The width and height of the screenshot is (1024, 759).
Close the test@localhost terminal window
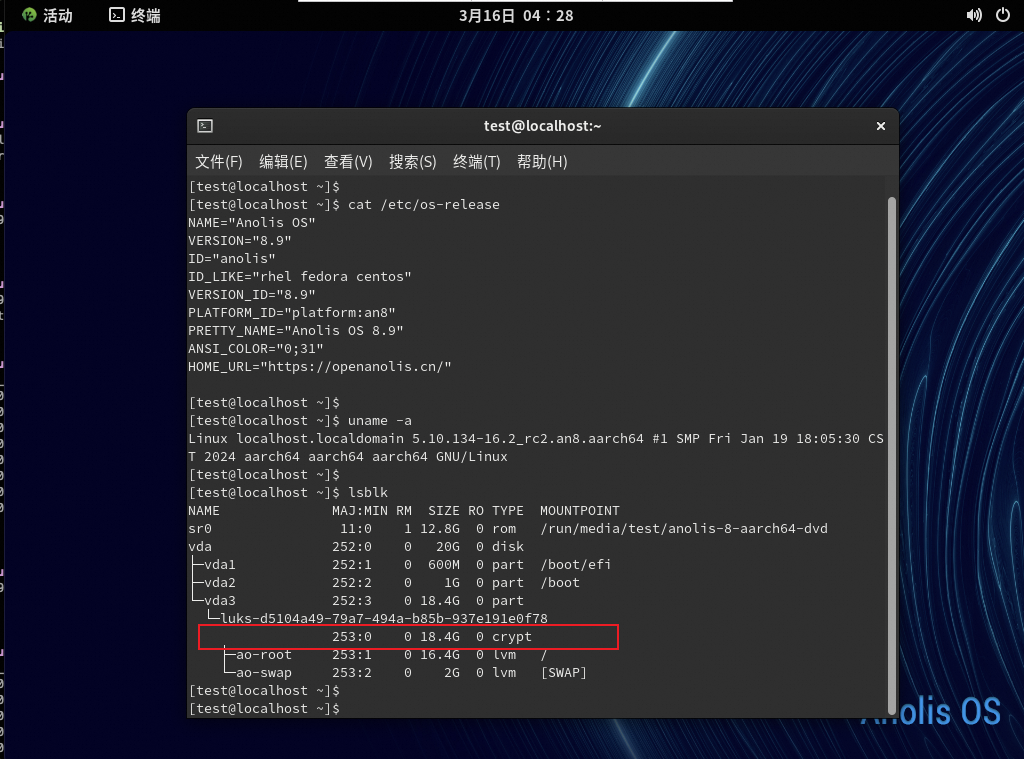(881, 126)
